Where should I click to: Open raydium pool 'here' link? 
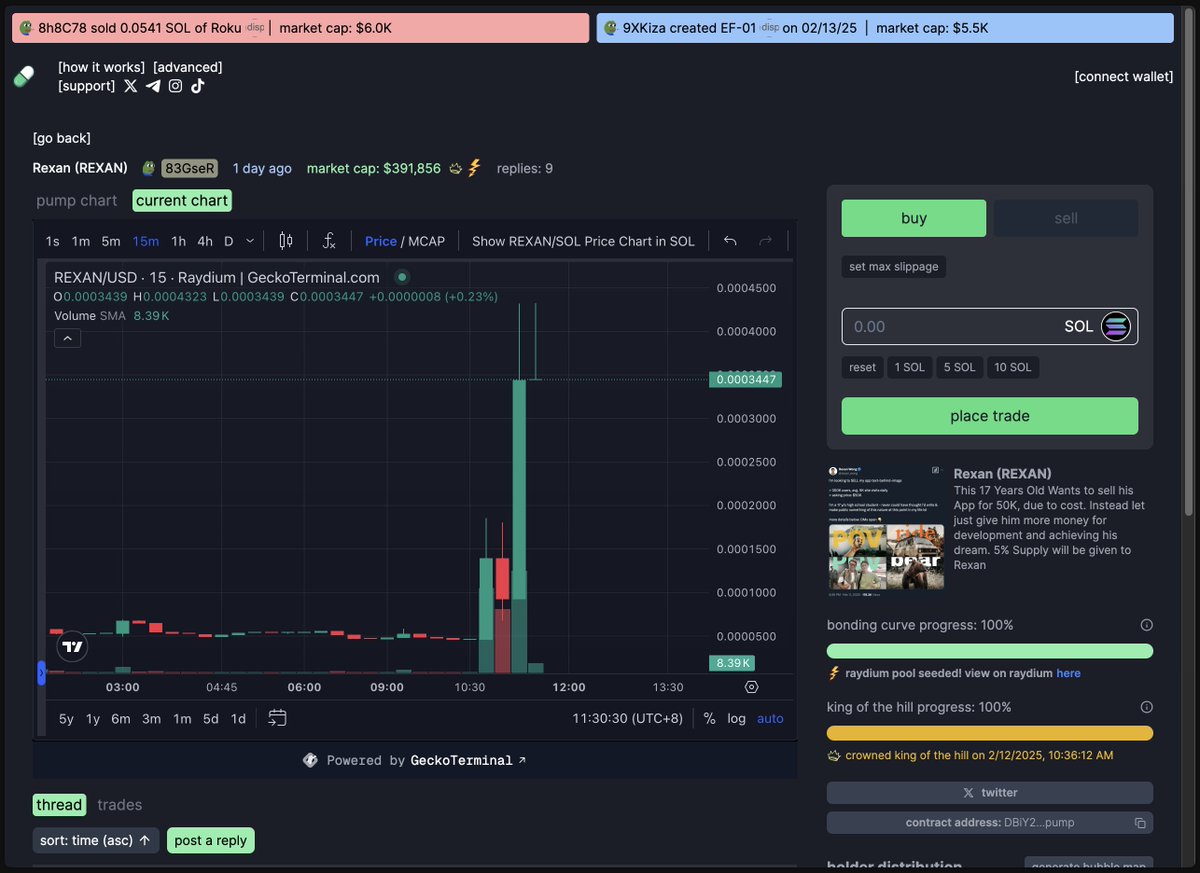[x=1068, y=673]
